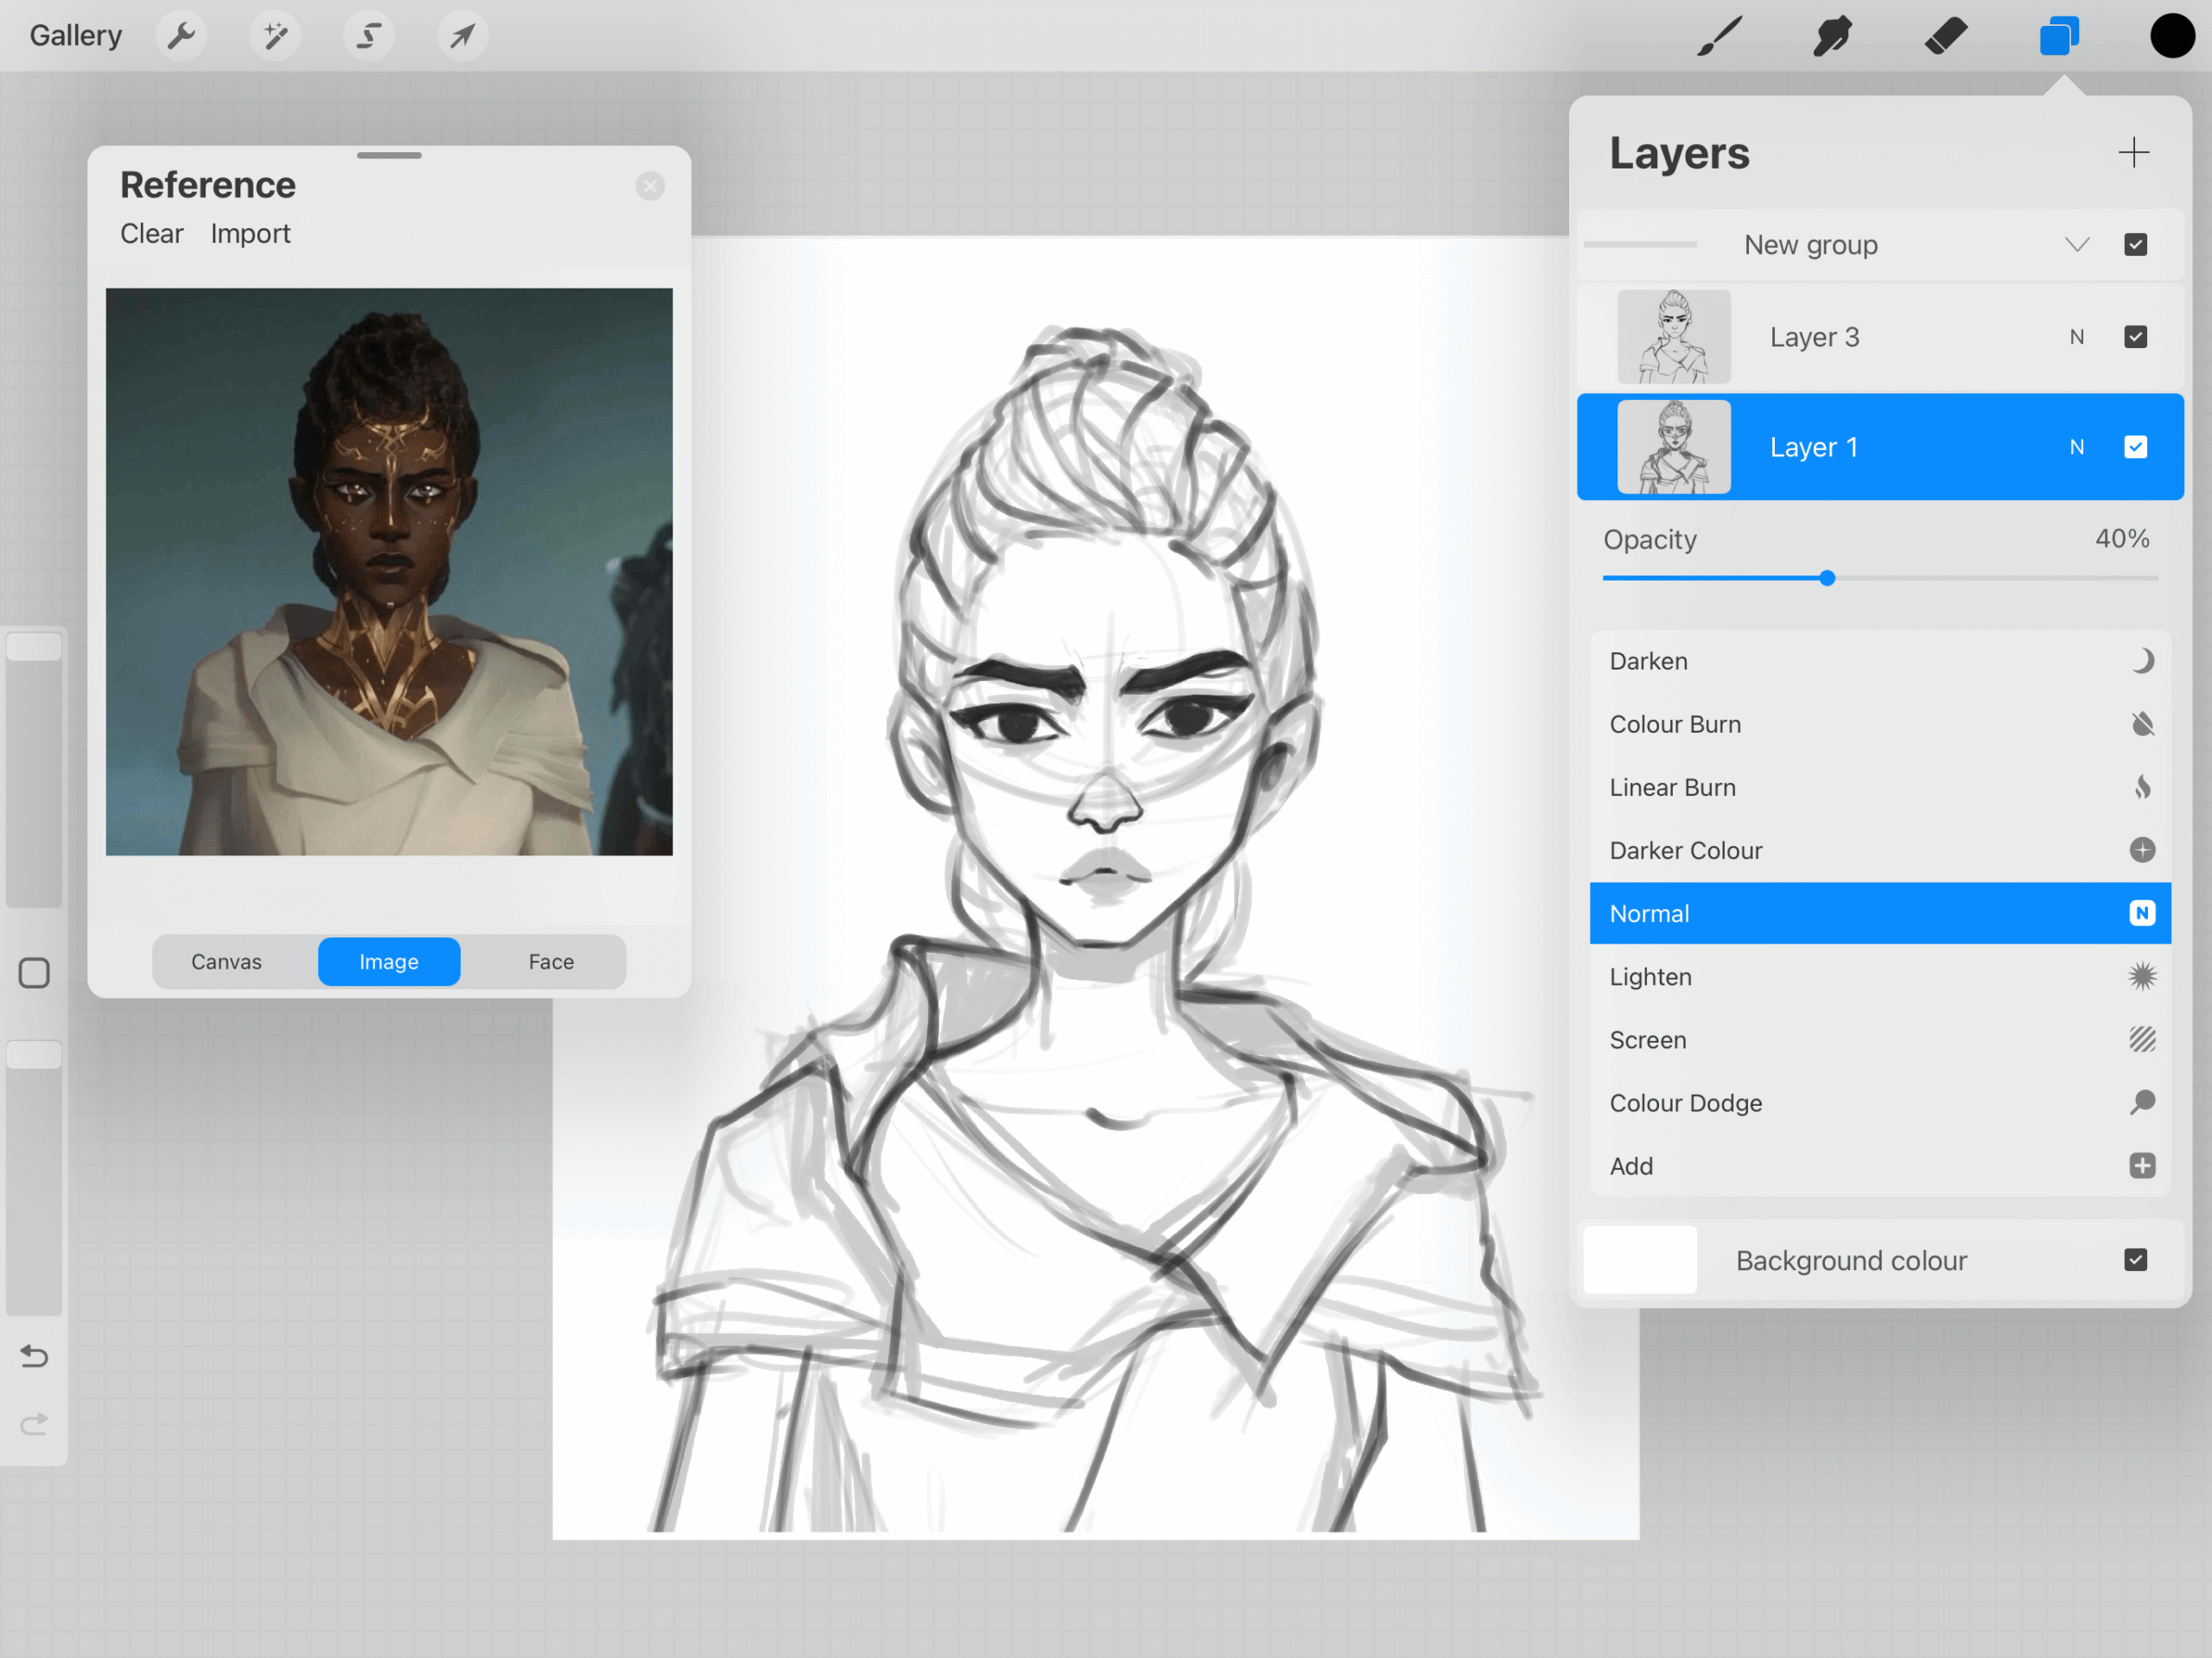
Task: Open the black active colour swatch
Action: [2172, 36]
